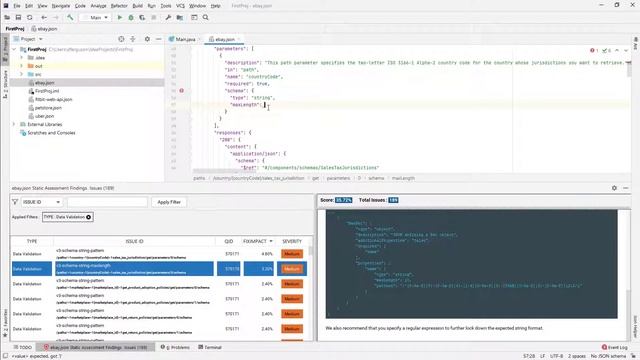The width and height of the screenshot is (640, 360).
Task: Collapse the FirstProj root node
Action: 14,49
